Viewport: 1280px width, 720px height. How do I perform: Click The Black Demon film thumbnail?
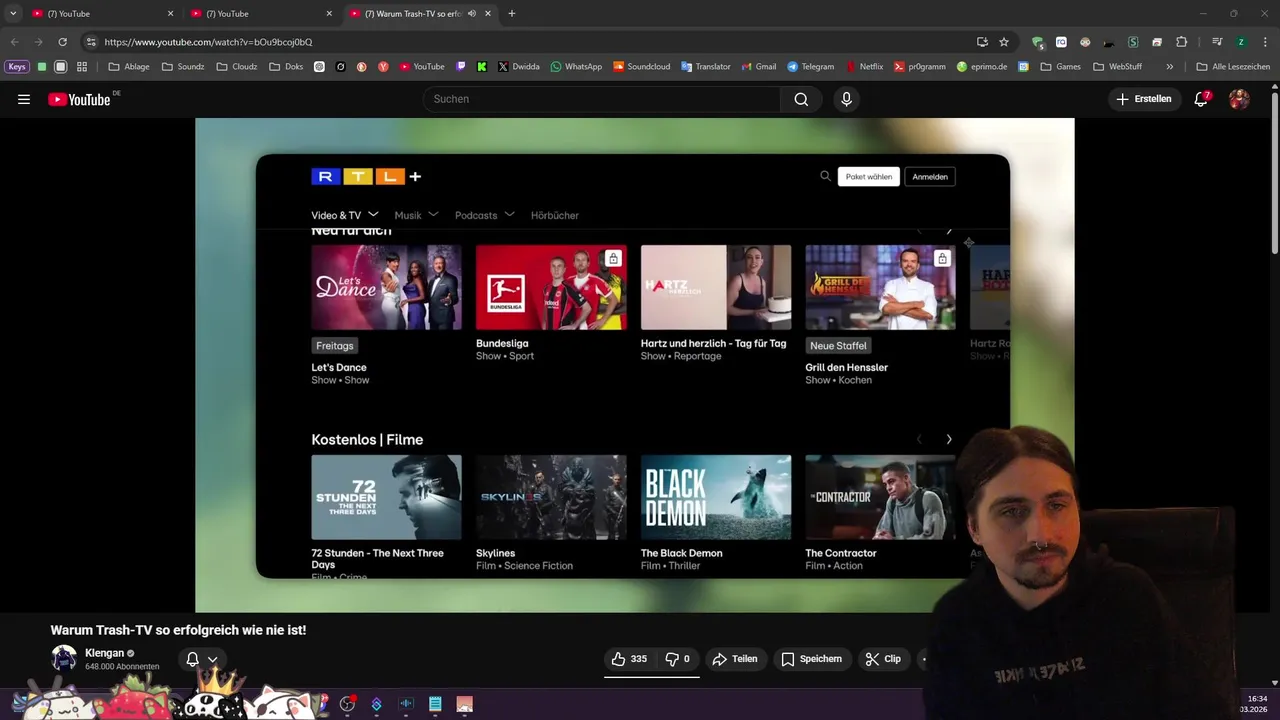[x=716, y=497]
